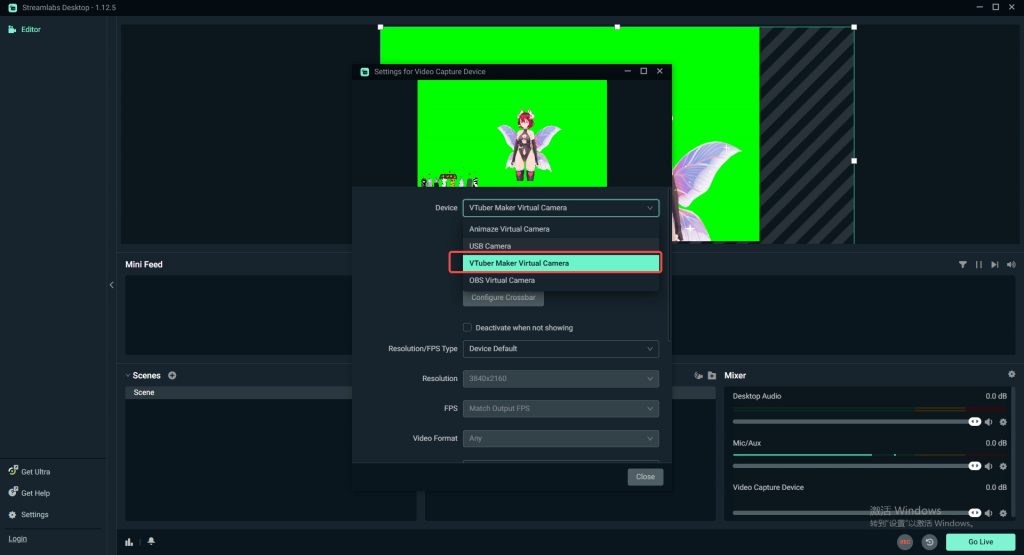Open Resolution/FPS Type dropdown

(561, 349)
